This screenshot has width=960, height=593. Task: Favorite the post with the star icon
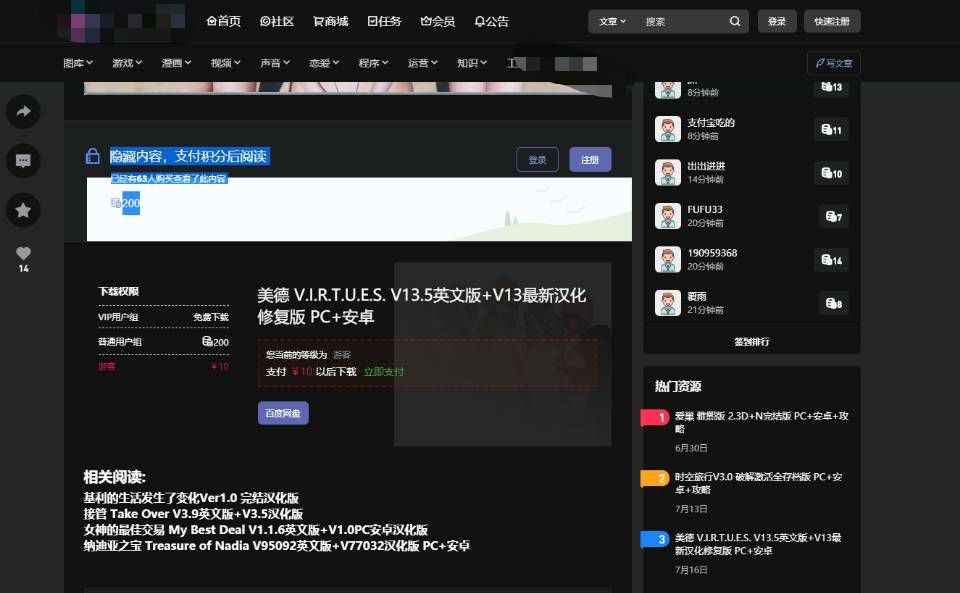pyautogui.click(x=23, y=210)
